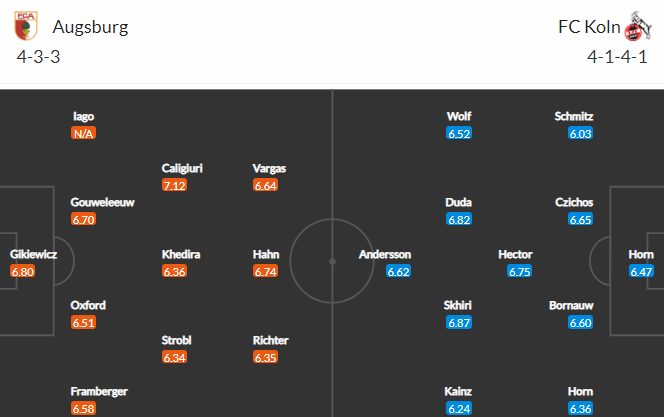The image size is (664, 417).
Task: Click Bornauw's 6.60 rating badge
Action: click(580, 323)
